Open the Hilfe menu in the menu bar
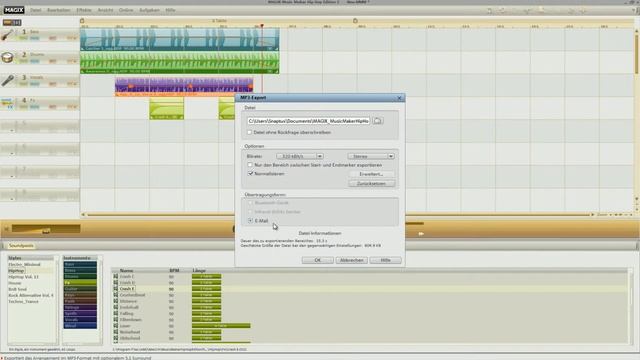 pyautogui.click(x=170, y=10)
